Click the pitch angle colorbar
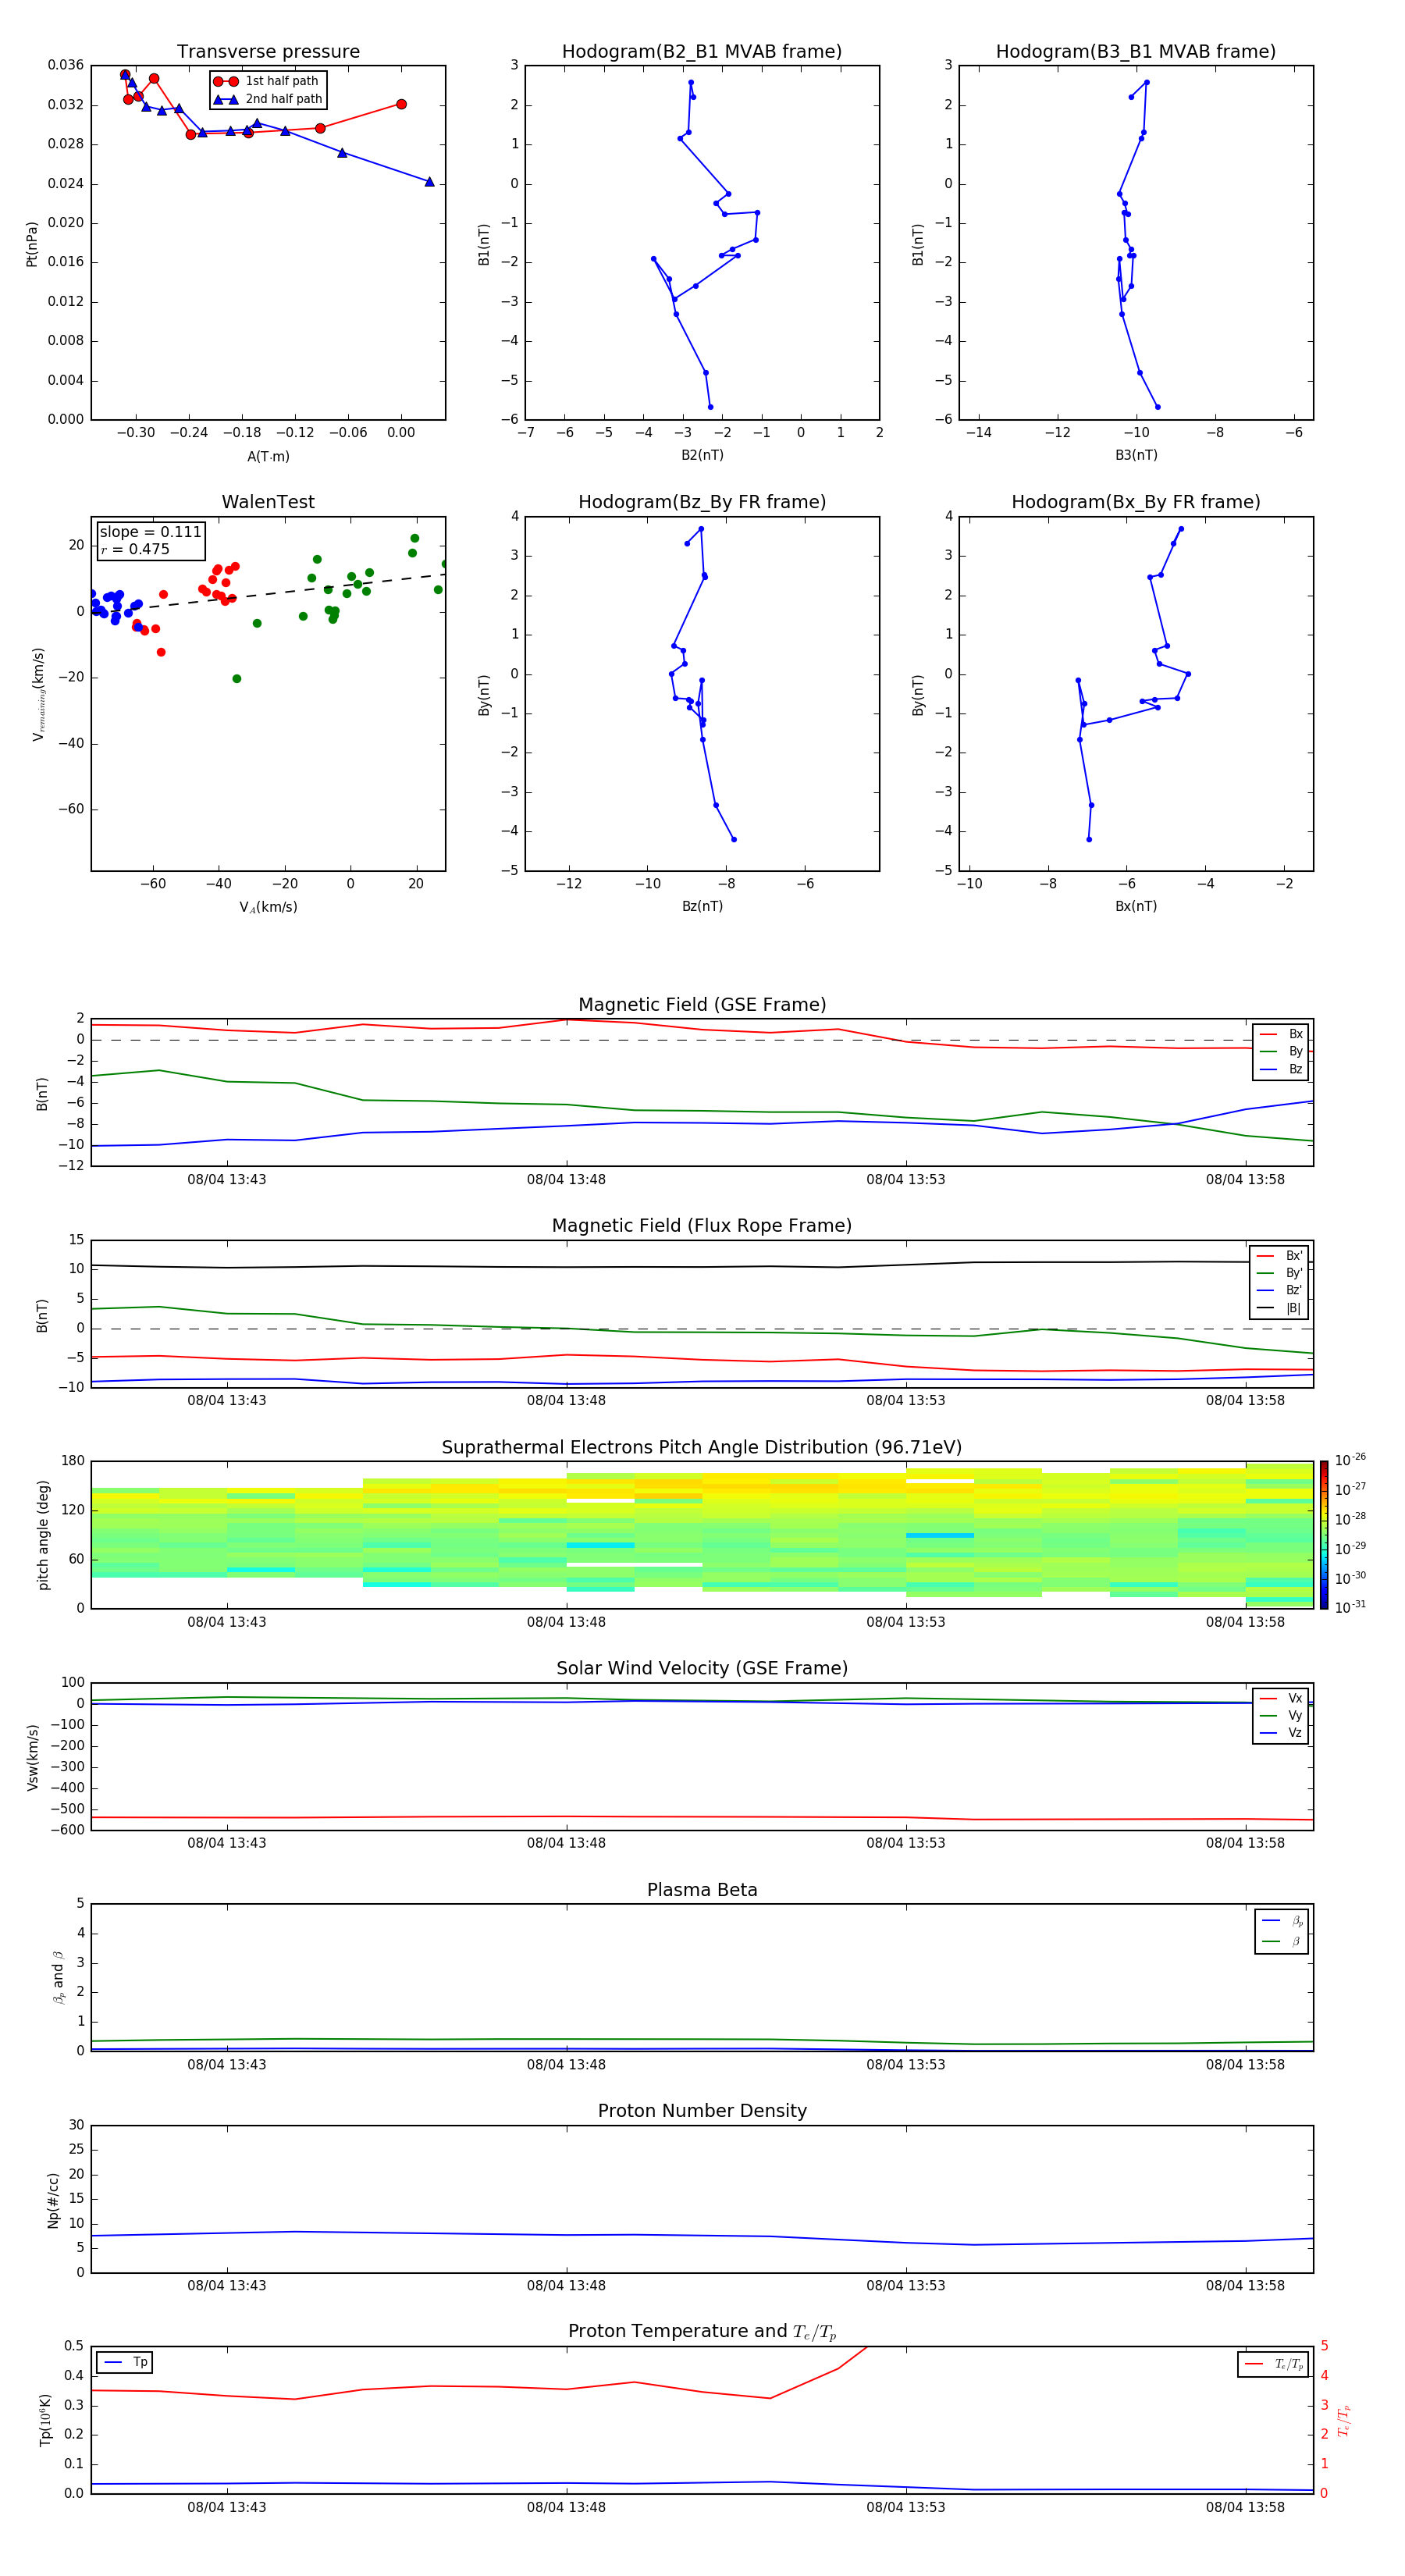This screenshot has width=1405, height=2576. coord(1324,1535)
